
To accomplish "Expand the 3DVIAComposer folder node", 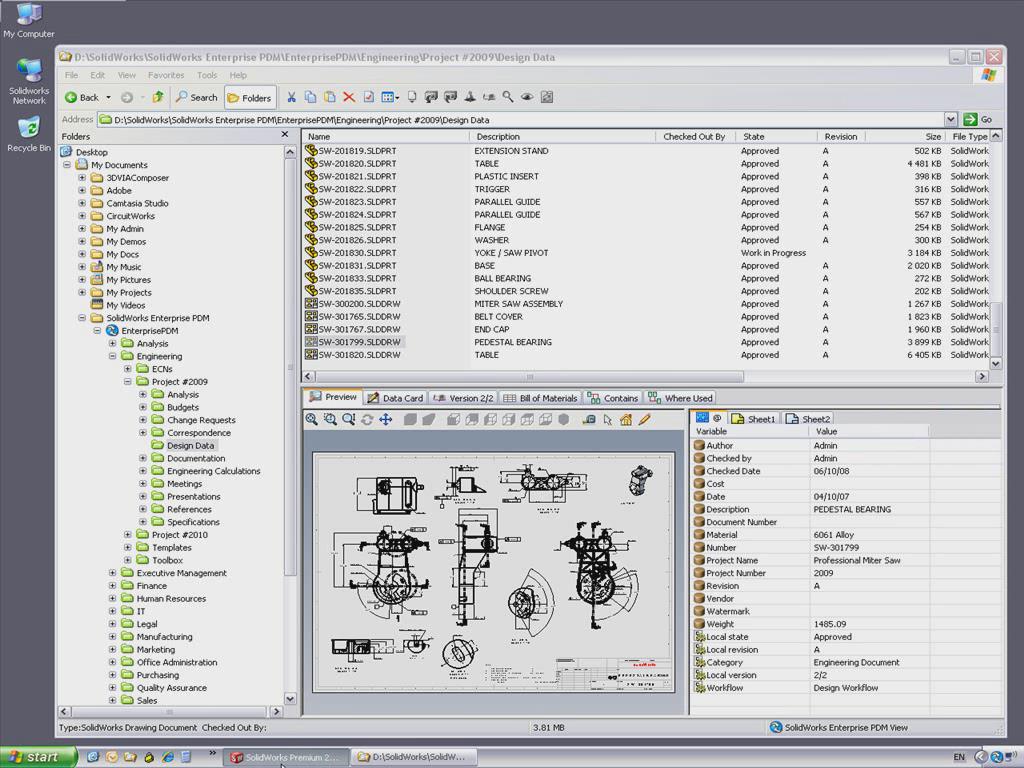I will 82,178.
